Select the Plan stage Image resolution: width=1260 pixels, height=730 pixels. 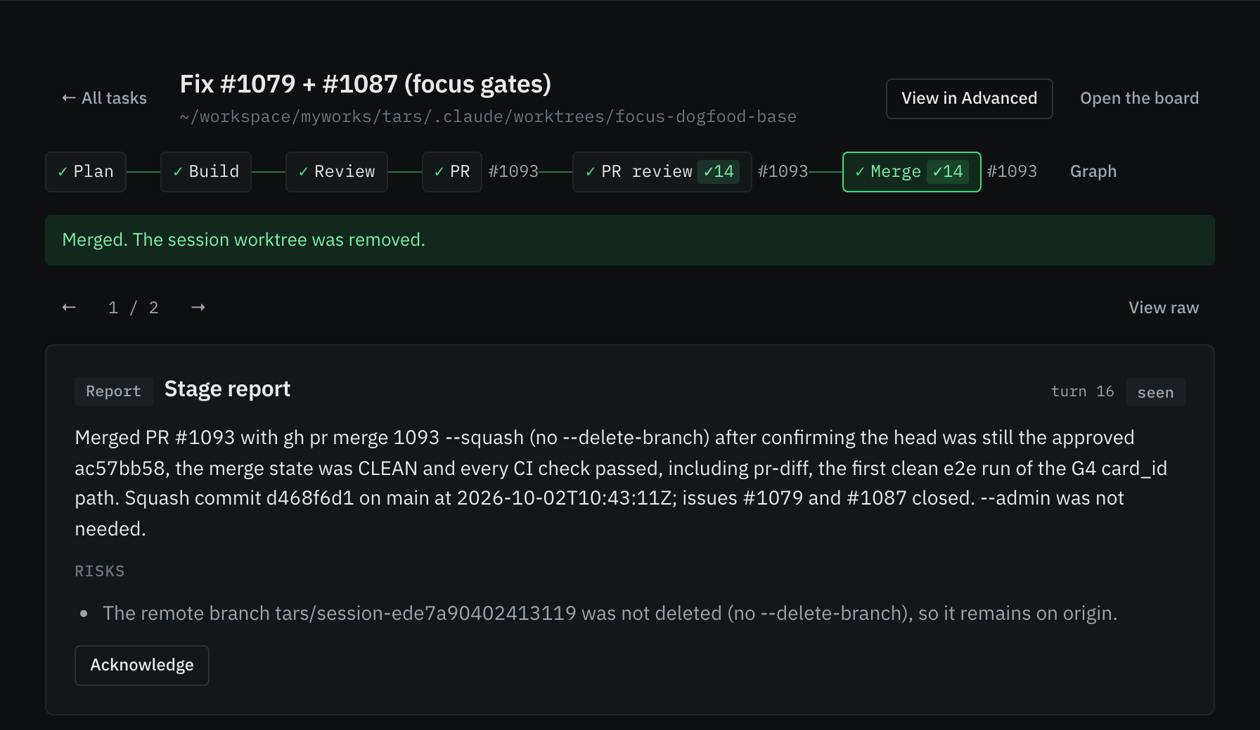[x=86, y=172]
